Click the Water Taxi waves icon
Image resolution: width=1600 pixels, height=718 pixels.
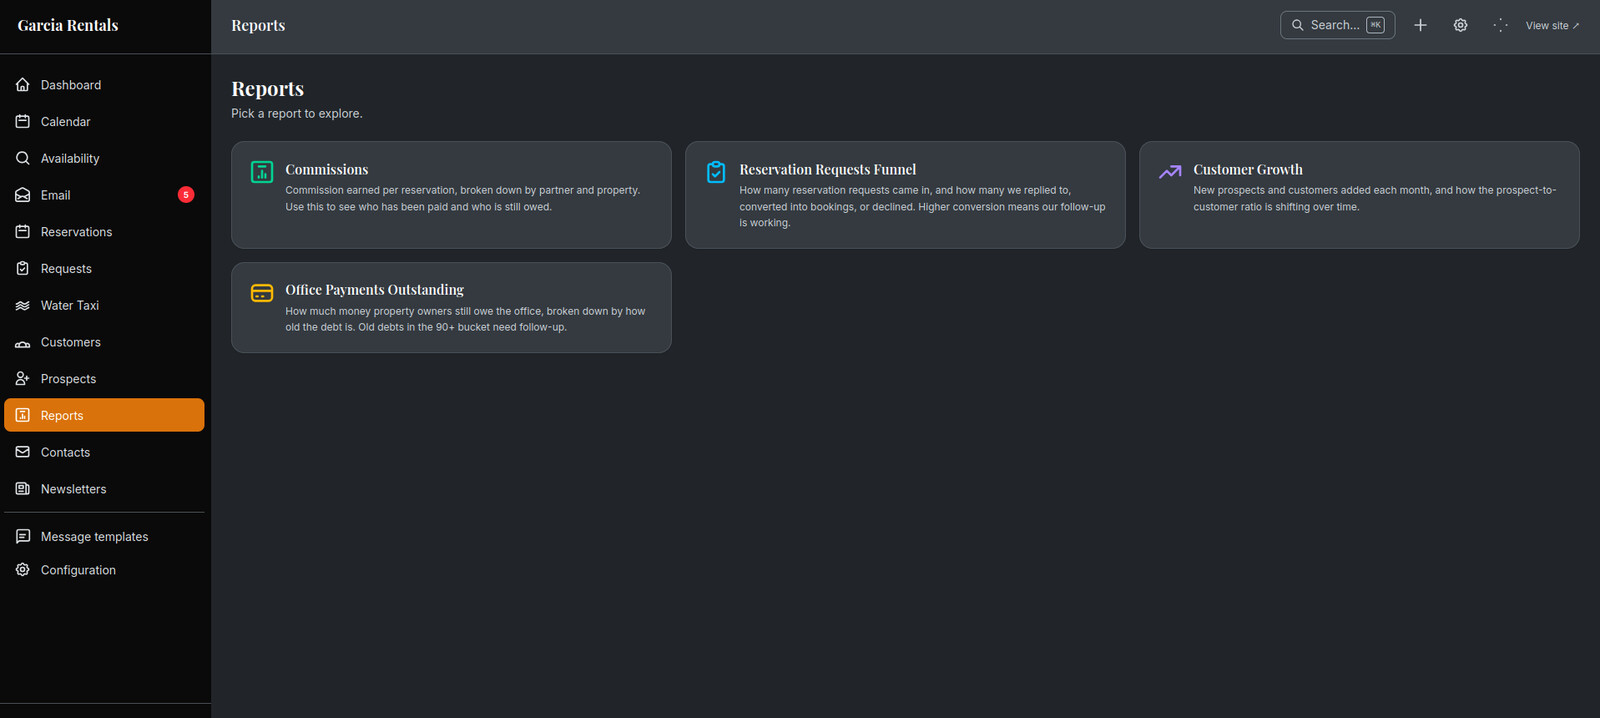[22, 305]
